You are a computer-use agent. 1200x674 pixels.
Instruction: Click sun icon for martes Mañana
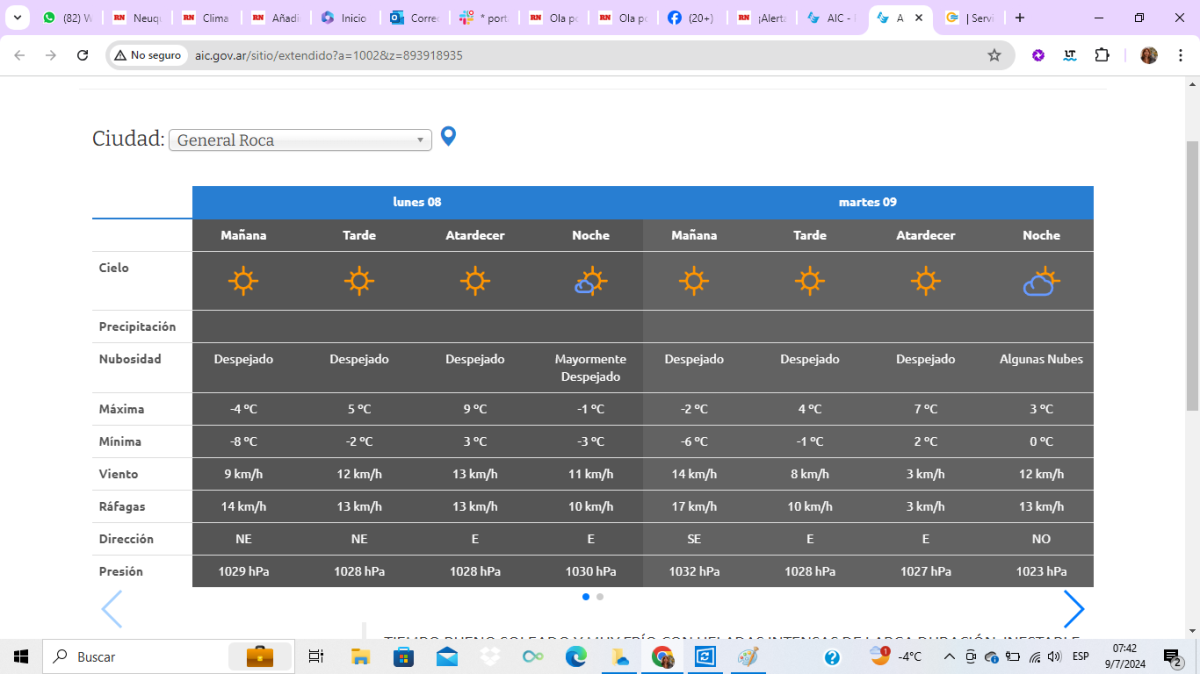pyautogui.click(x=694, y=281)
